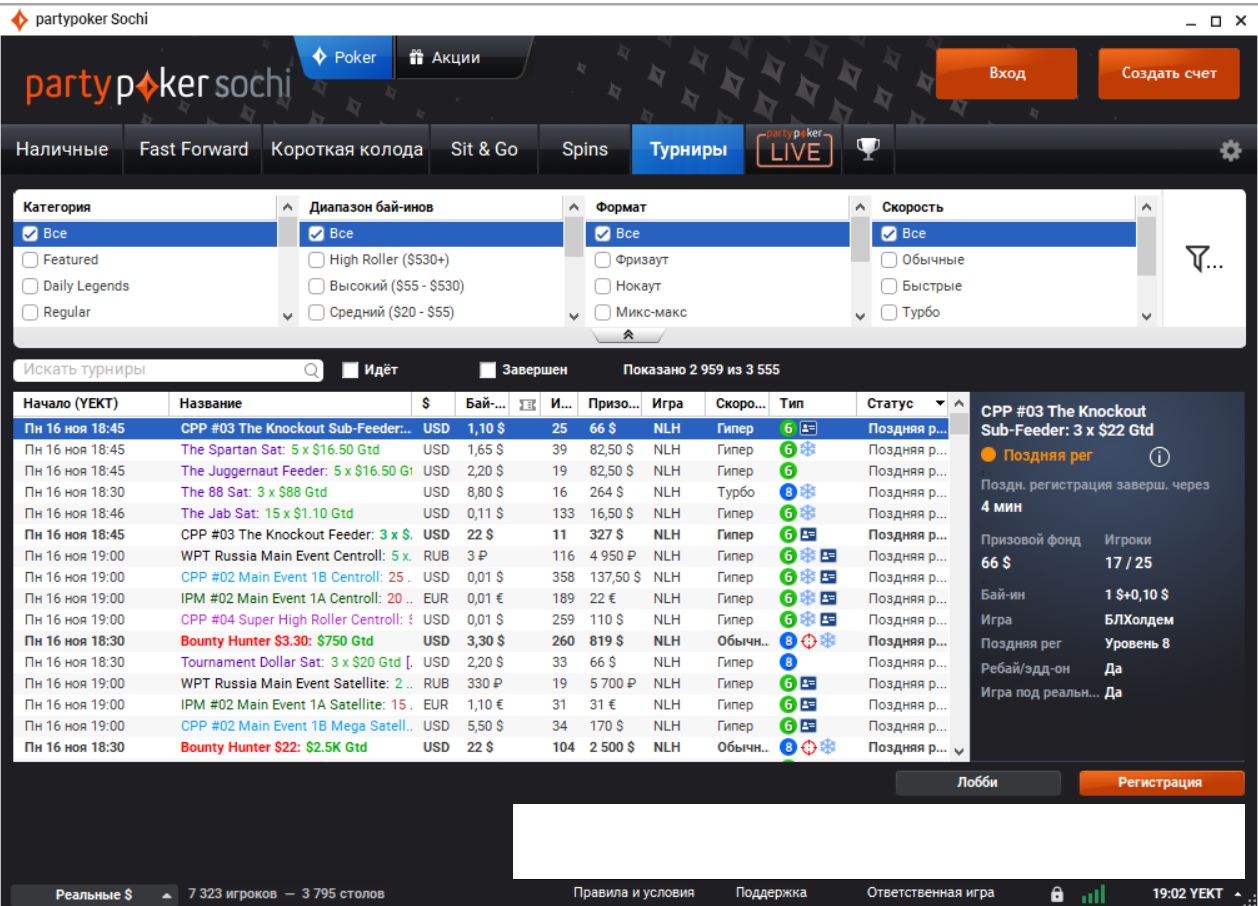Viewport: 1258px width, 906px height.
Task: Toggle the Идёт checkbox
Action: click(x=350, y=370)
